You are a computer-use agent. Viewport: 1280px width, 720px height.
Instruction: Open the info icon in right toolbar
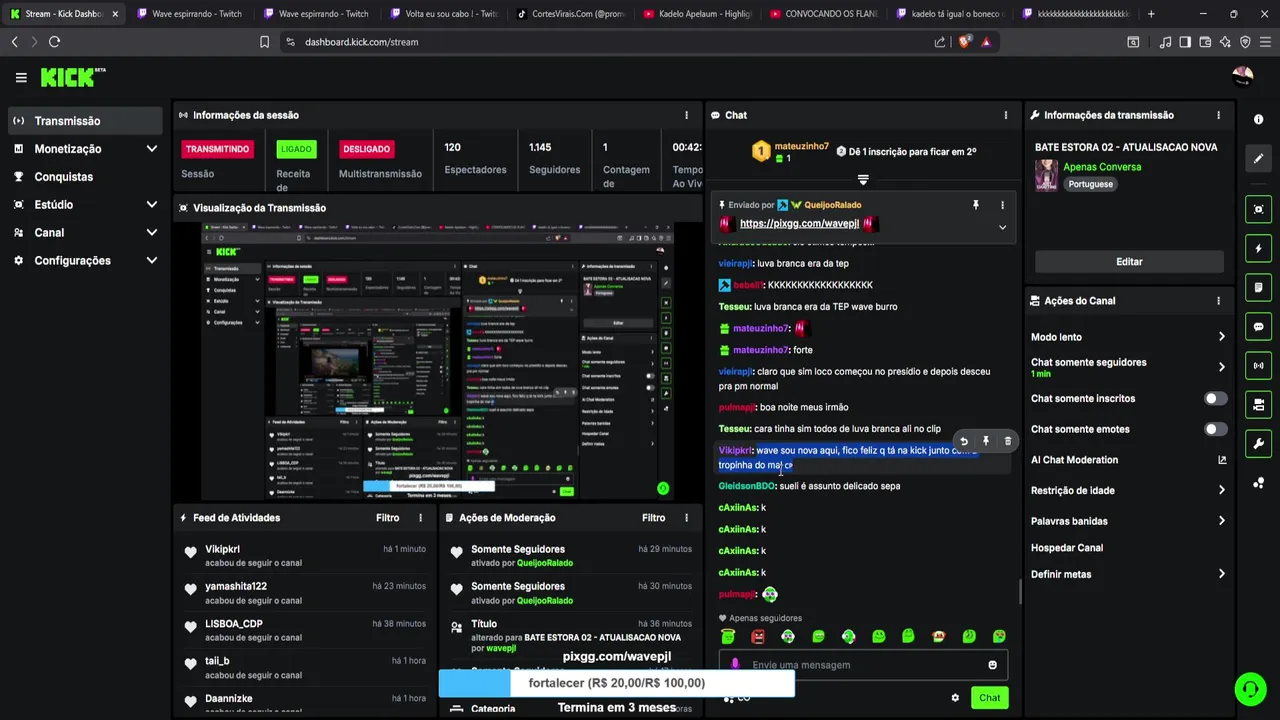[x=1258, y=119]
